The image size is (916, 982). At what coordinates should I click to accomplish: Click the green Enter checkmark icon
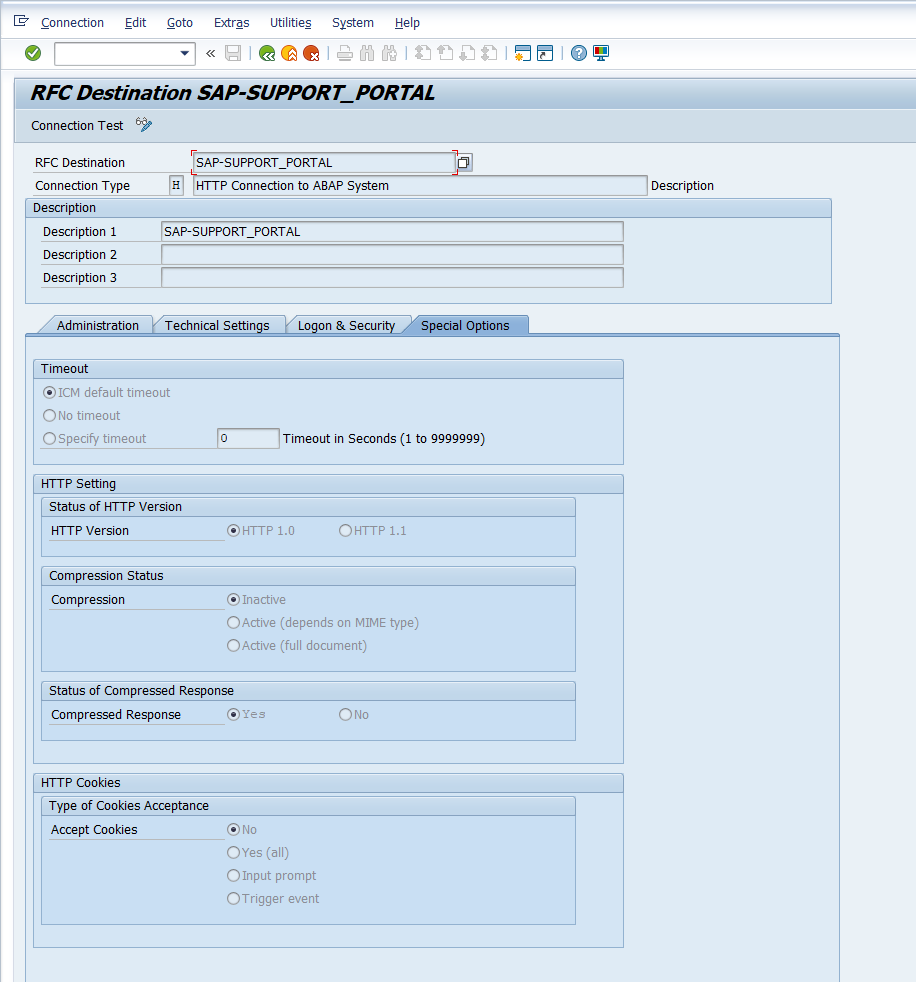[x=33, y=53]
